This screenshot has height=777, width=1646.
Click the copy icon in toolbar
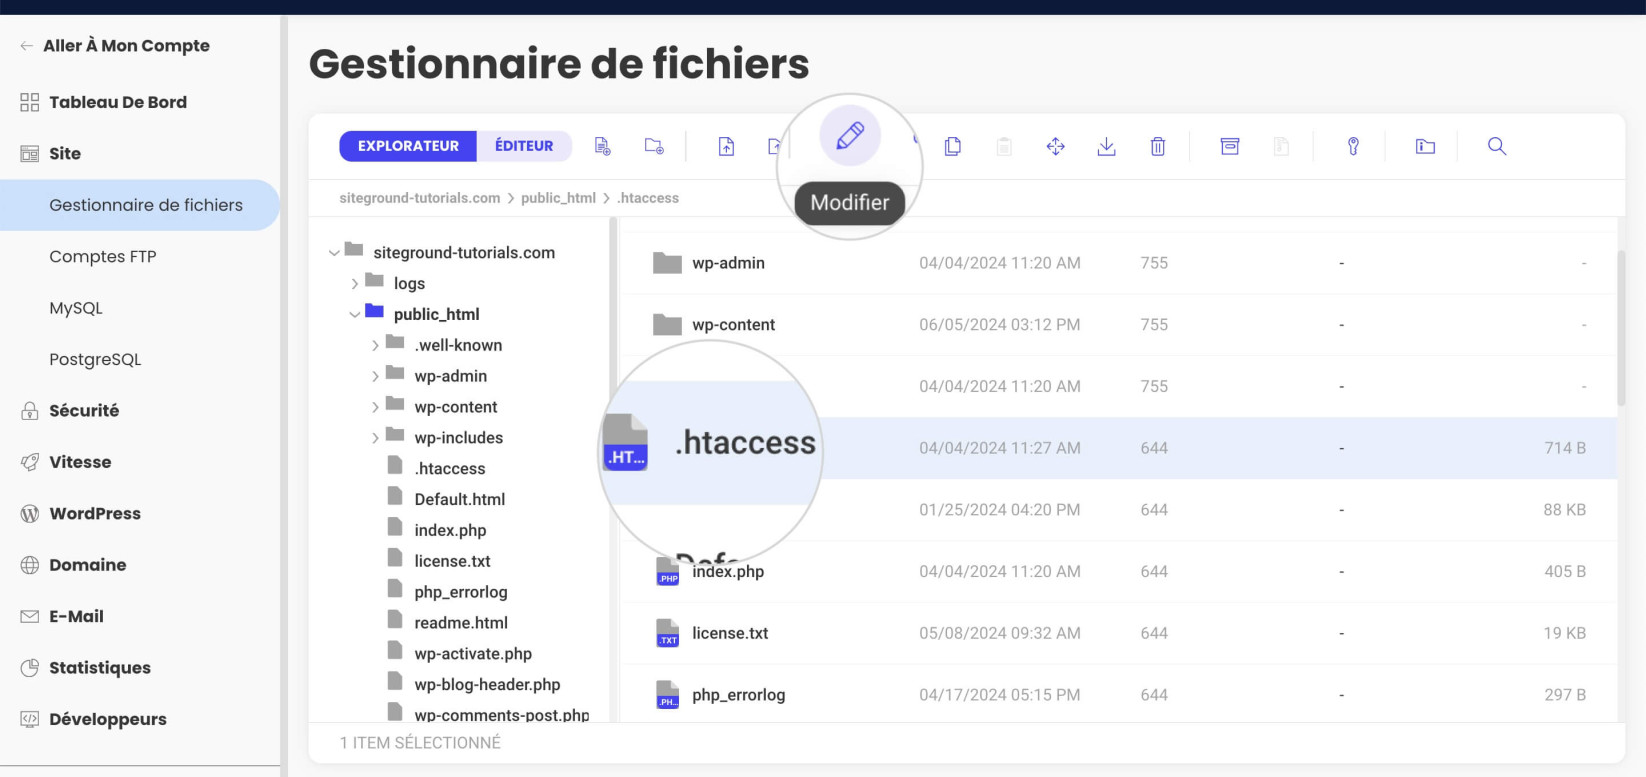[x=953, y=146]
